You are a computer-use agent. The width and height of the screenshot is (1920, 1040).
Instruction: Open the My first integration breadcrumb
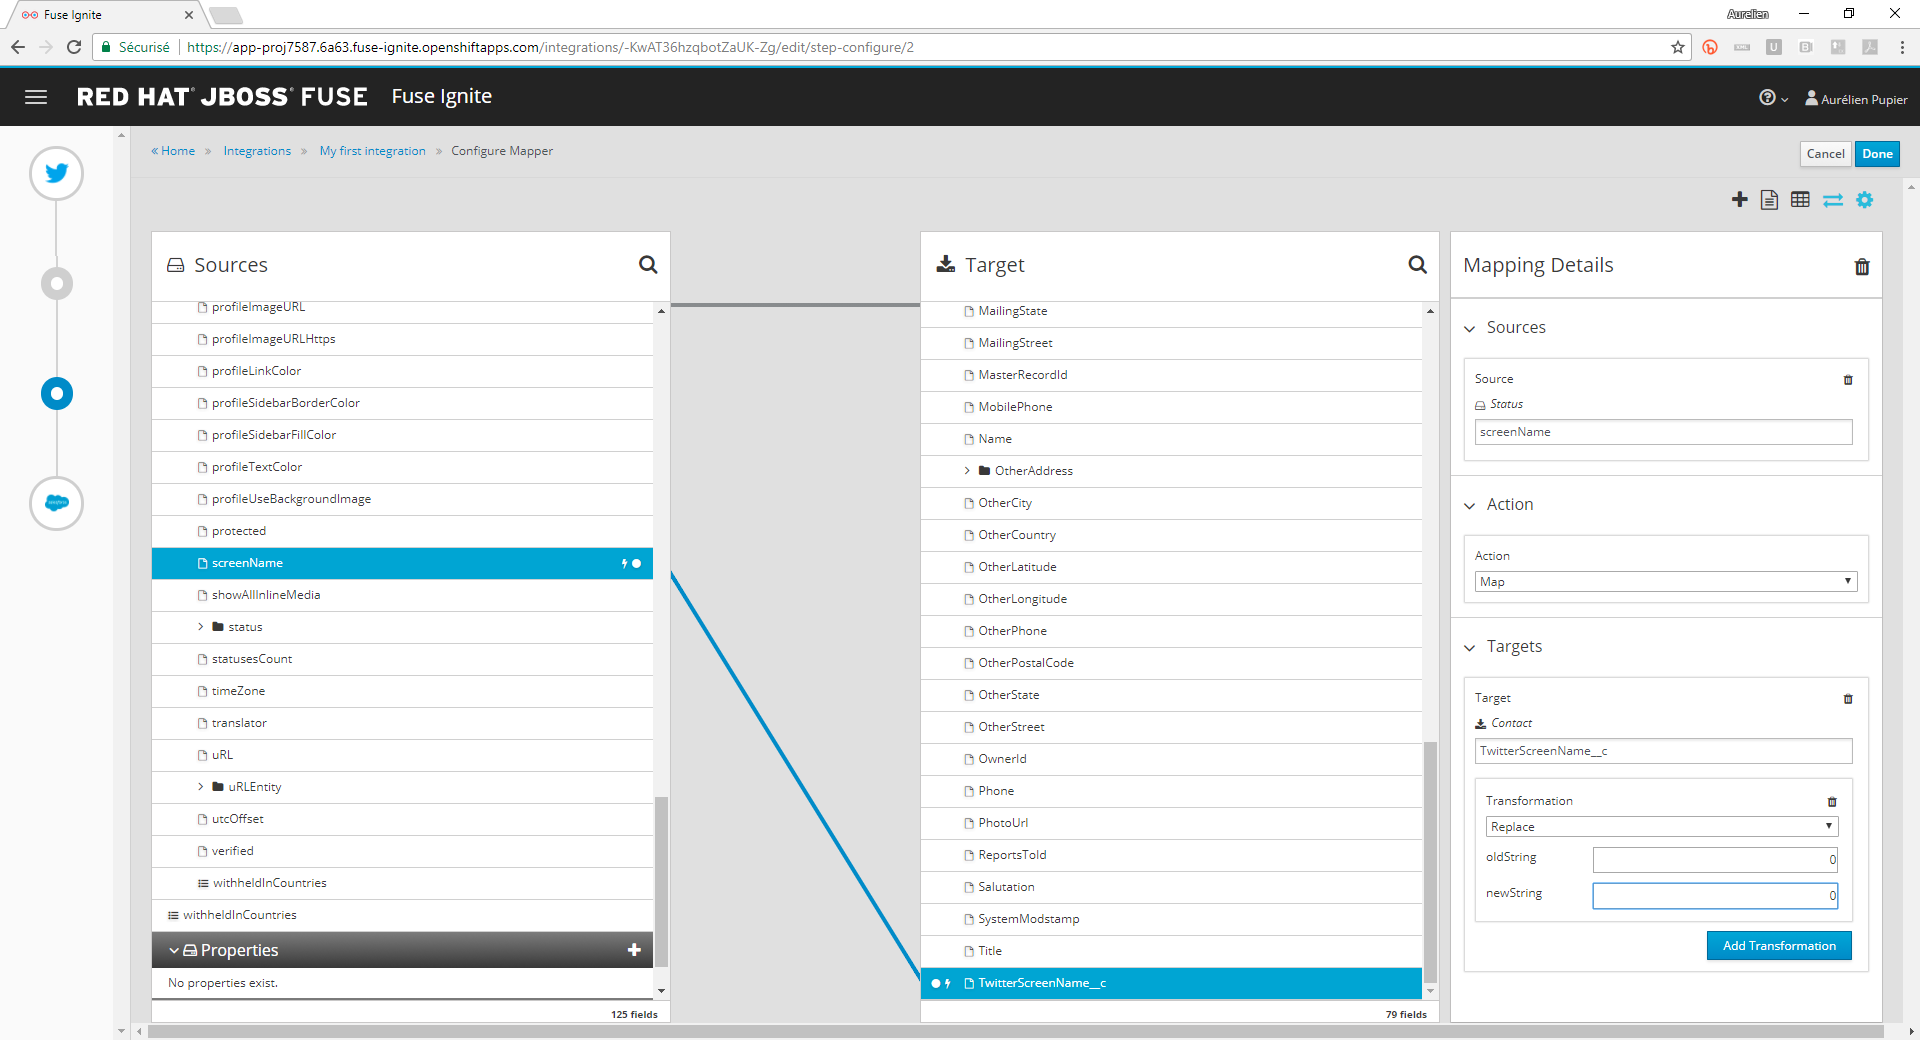[x=372, y=150]
